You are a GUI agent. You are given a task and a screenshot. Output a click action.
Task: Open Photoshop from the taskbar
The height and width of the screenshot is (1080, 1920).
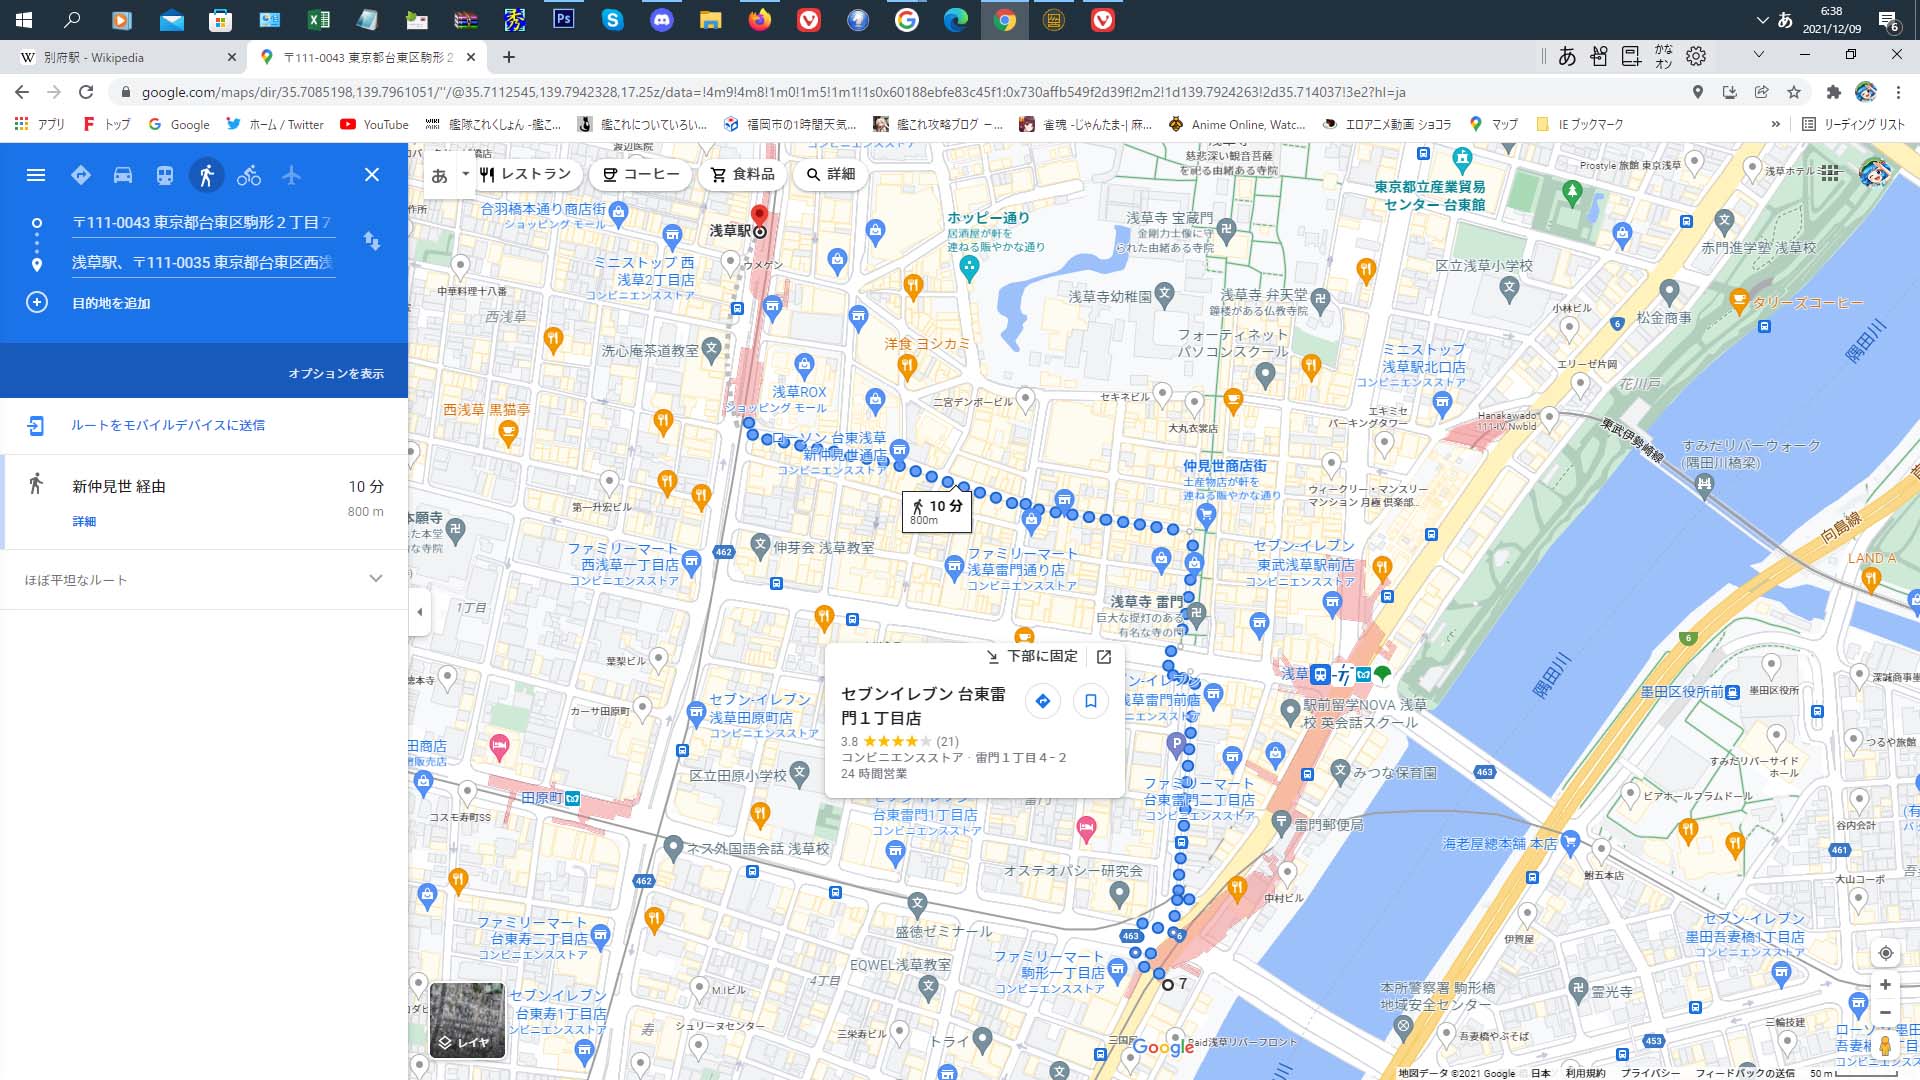point(564,20)
